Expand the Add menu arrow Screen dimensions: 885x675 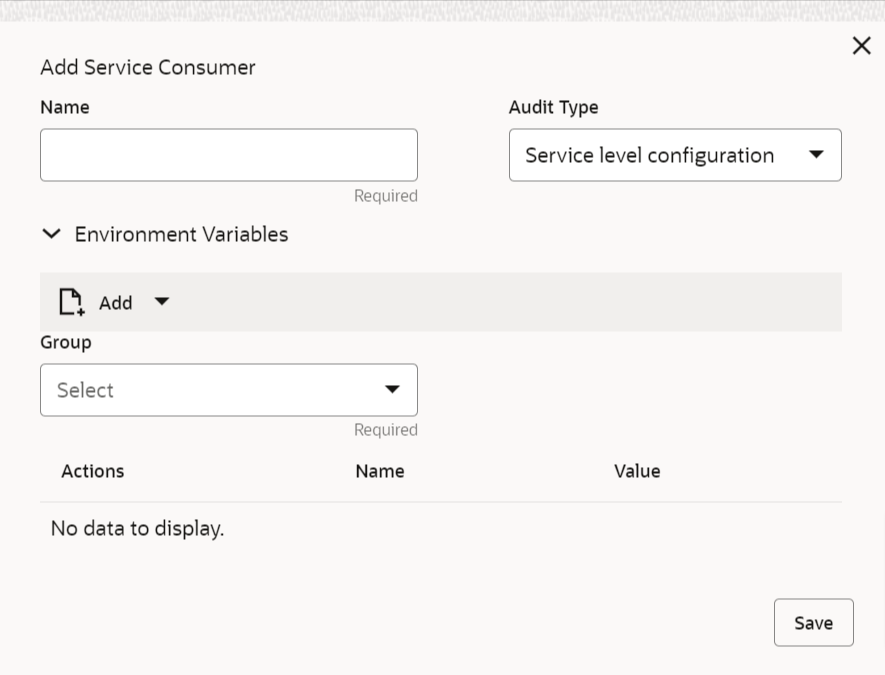(162, 301)
